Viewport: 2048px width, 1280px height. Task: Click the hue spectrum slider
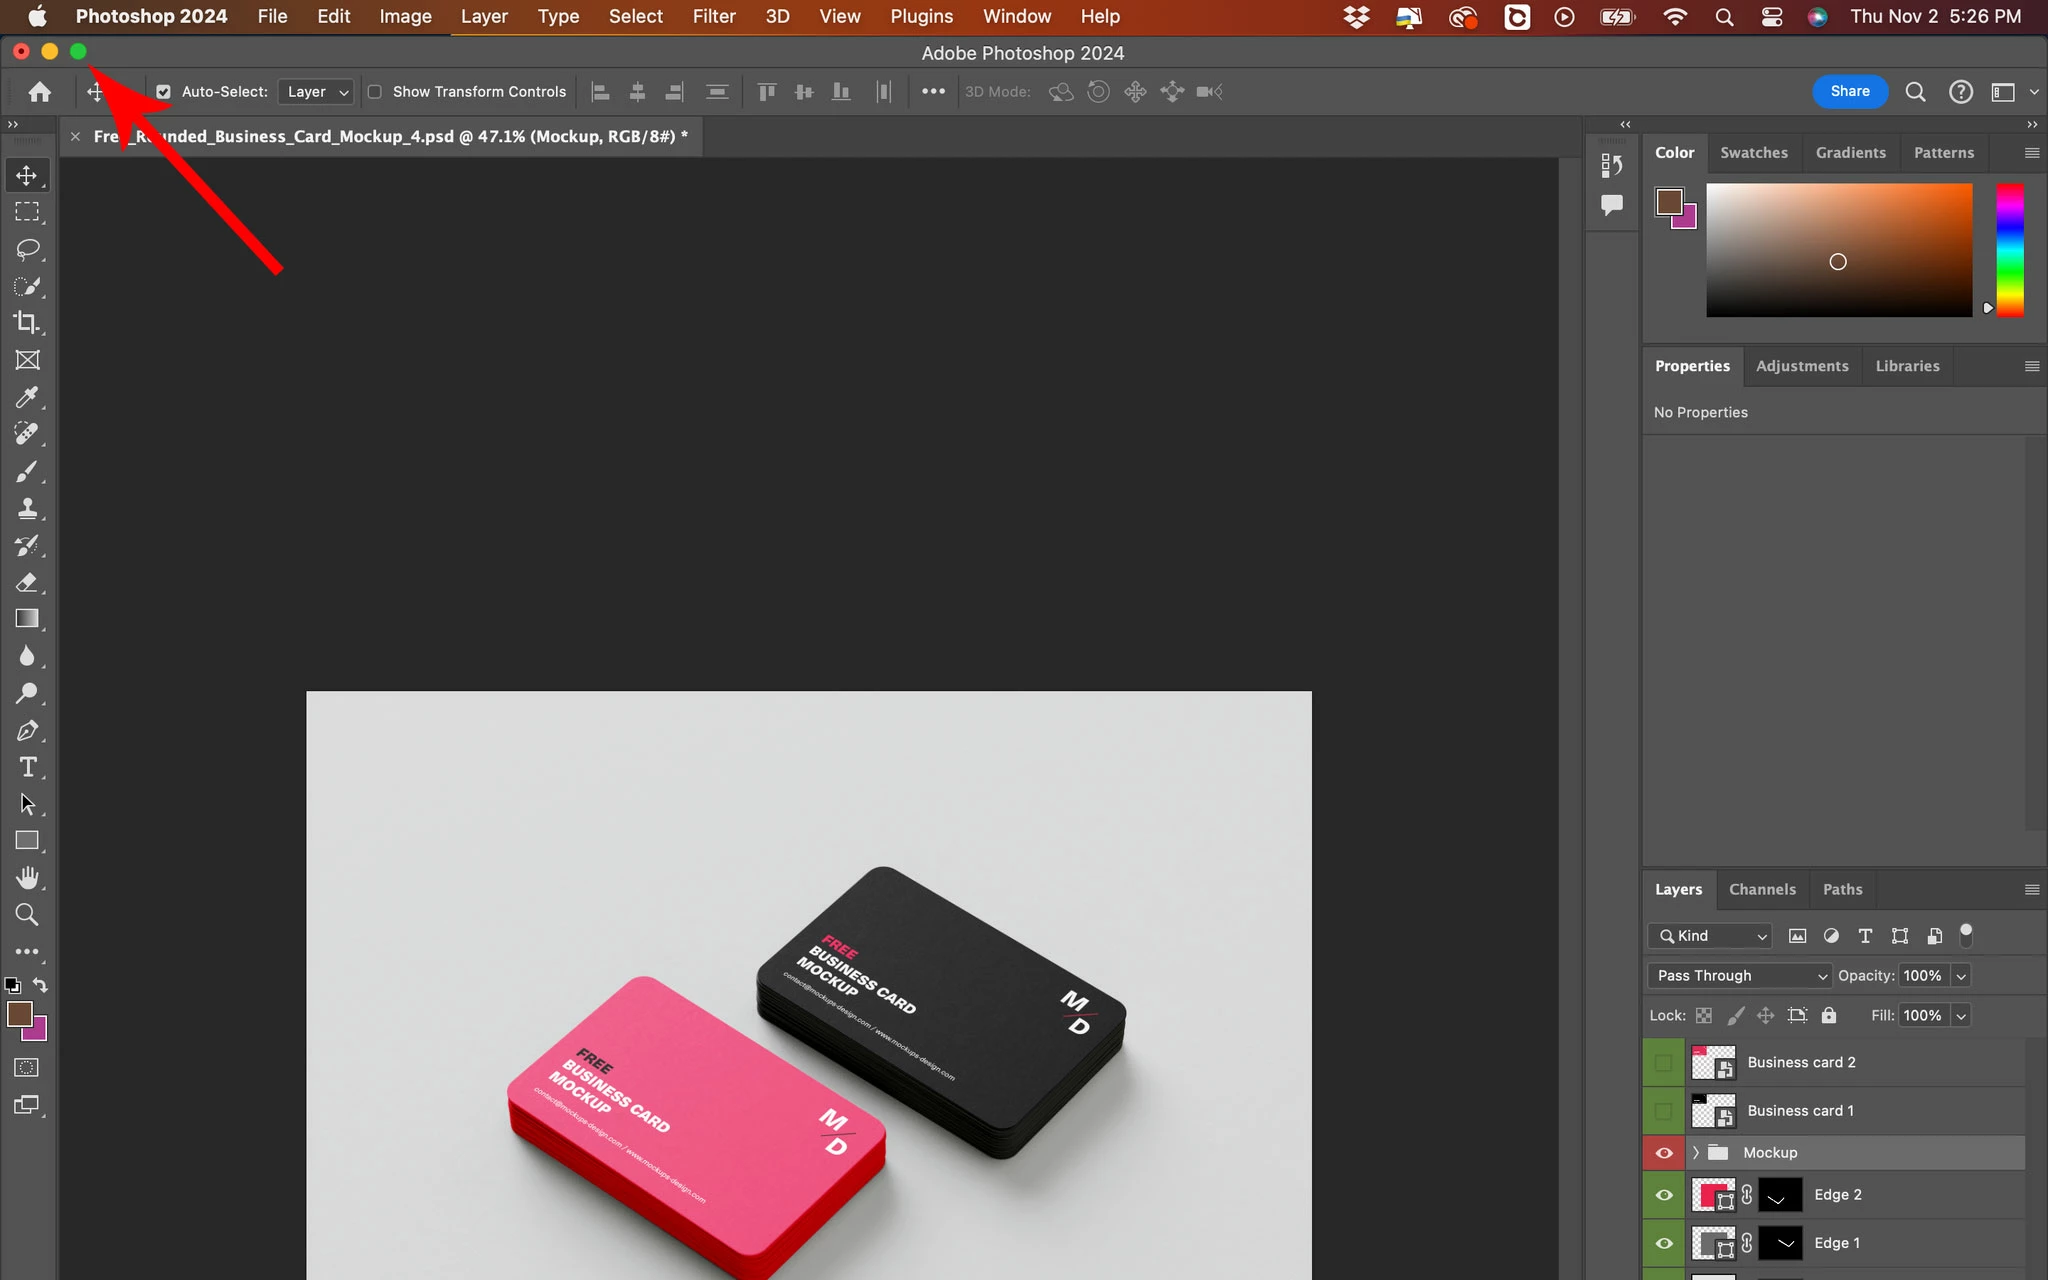click(2010, 250)
